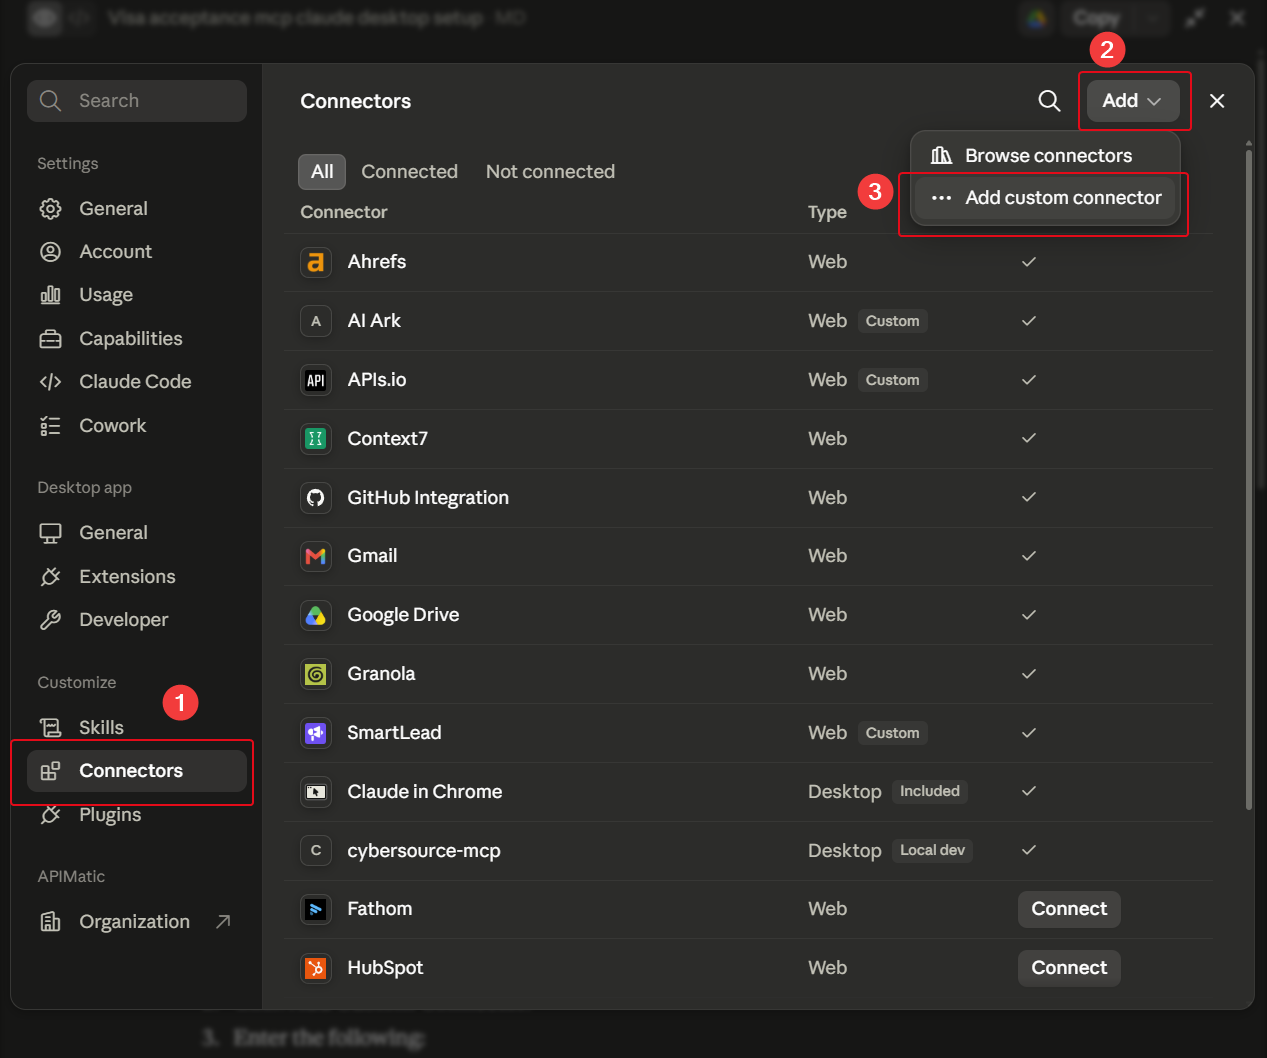
Task: Switch to the Not connected tab
Action: 550,172
